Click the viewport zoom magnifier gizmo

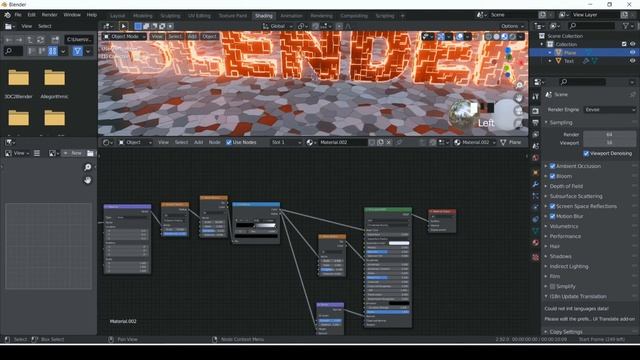(519, 85)
